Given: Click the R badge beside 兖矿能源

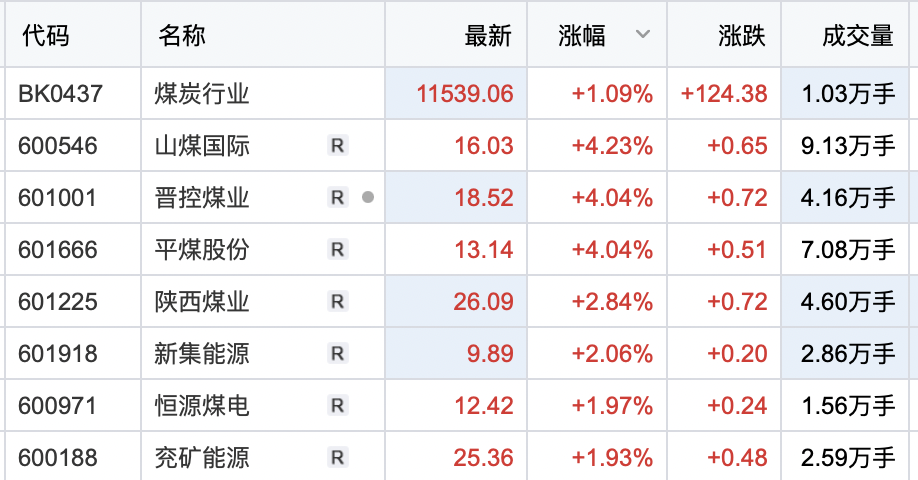Looking at the screenshot, I should [337, 458].
